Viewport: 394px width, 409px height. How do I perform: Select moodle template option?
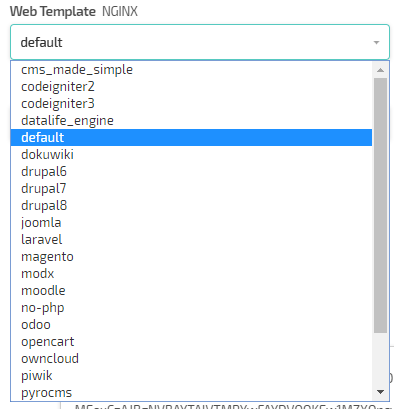coord(191,291)
